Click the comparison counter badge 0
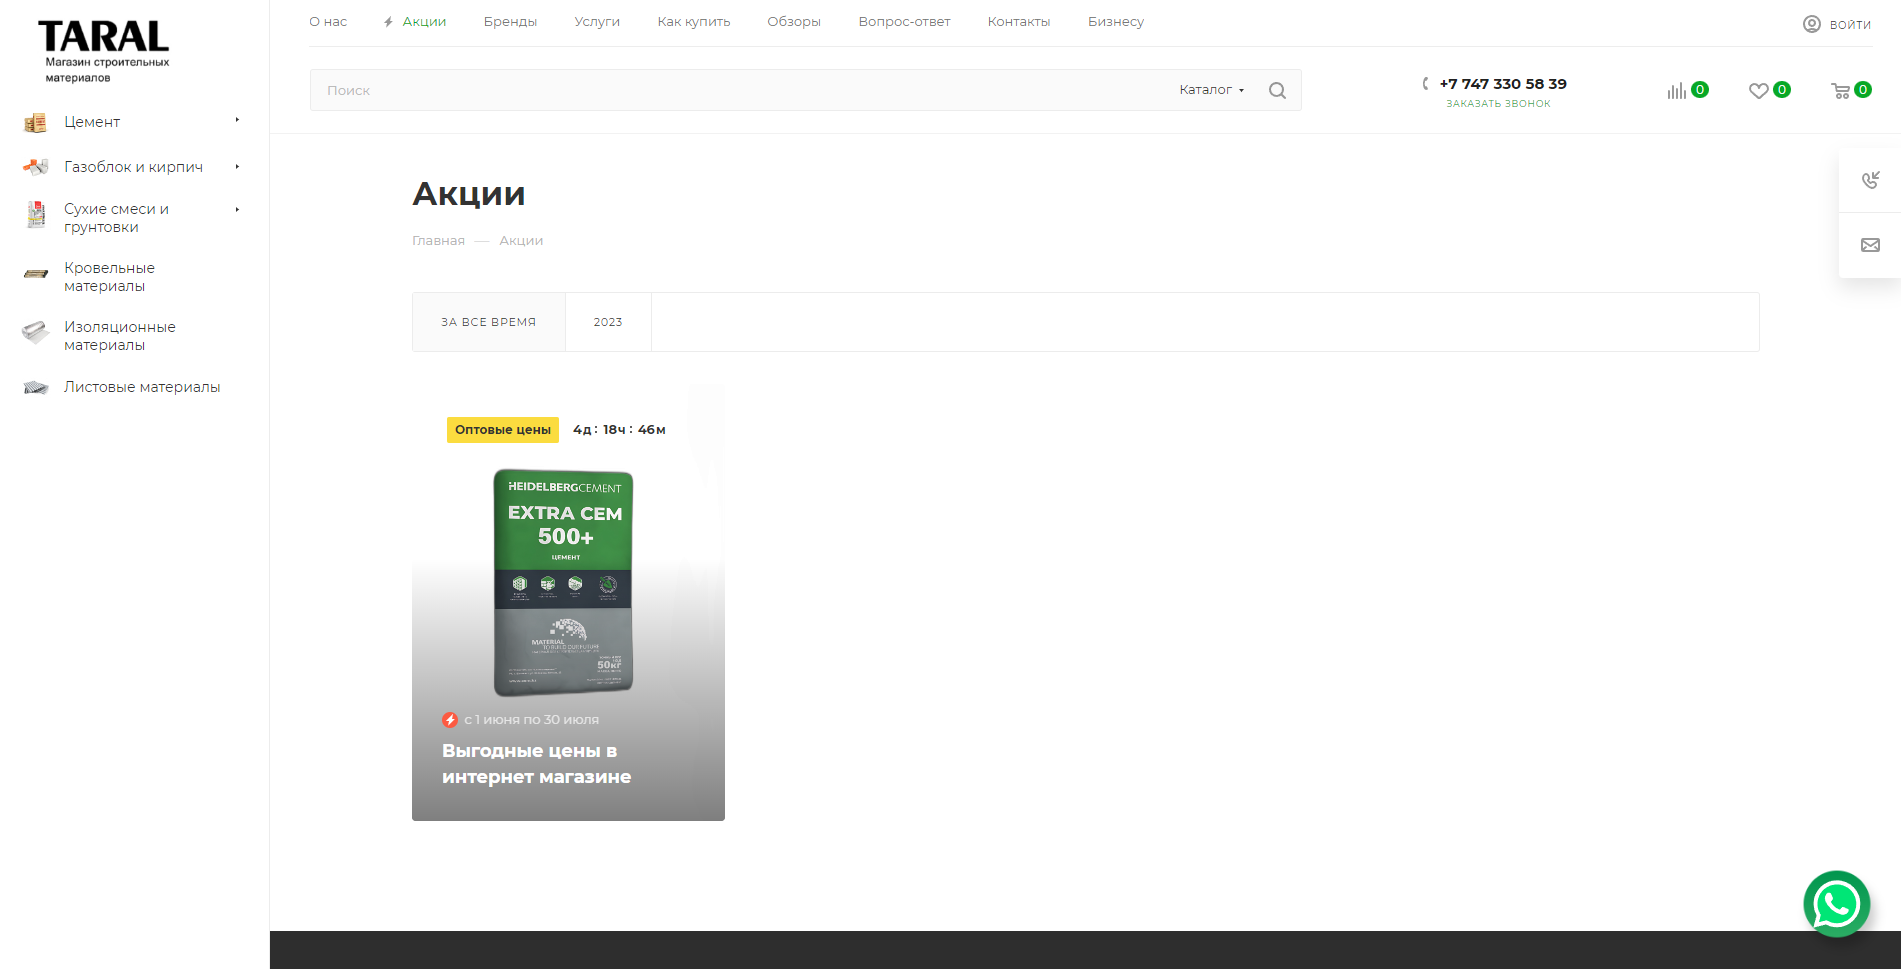The height and width of the screenshot is (969, 1901). [x=1700, y=90]
